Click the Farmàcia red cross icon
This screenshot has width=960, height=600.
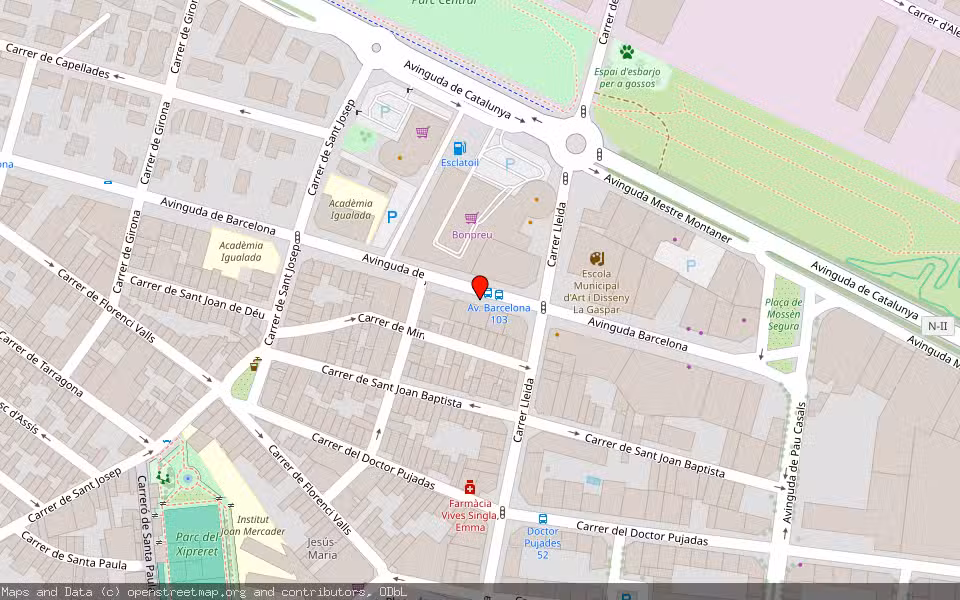pyautogui.click(x=470, y=487)
